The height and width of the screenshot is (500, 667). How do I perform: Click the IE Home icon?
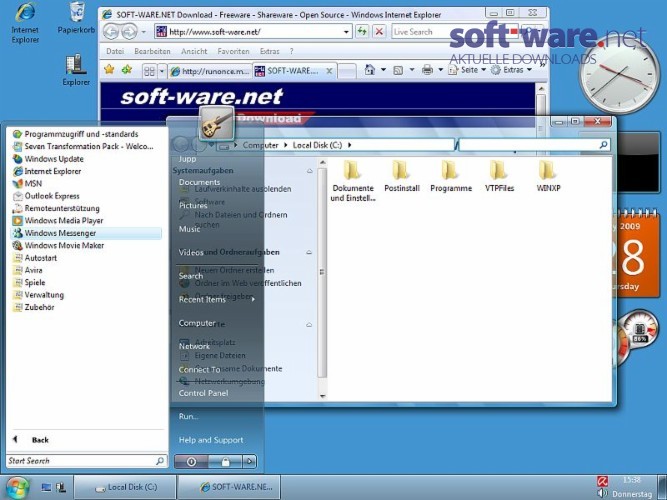(x=370, y=69)
